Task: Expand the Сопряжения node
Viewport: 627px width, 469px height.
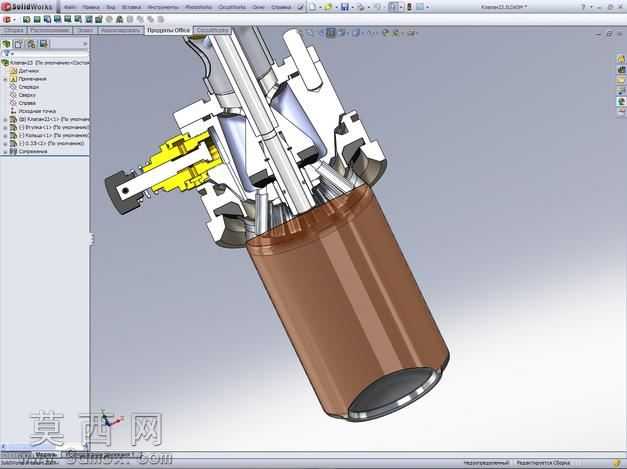Action: 5,152
